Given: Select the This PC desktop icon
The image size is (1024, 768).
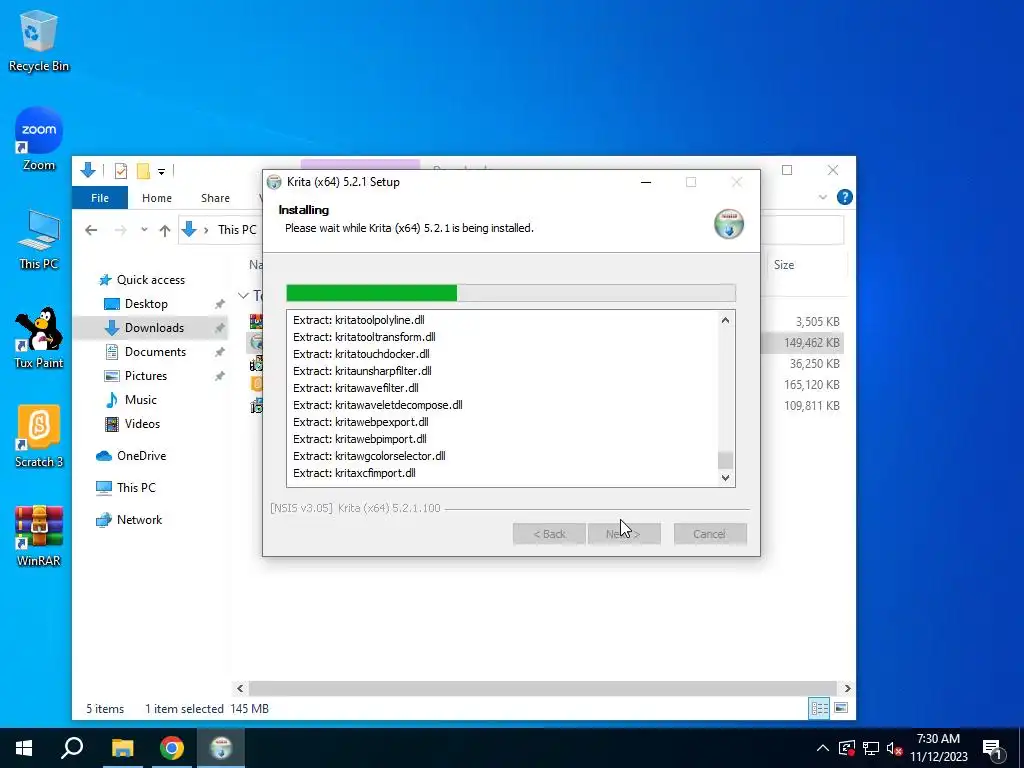Looking at the screenshot, I should pyautogui.click(x=39, y=239).
